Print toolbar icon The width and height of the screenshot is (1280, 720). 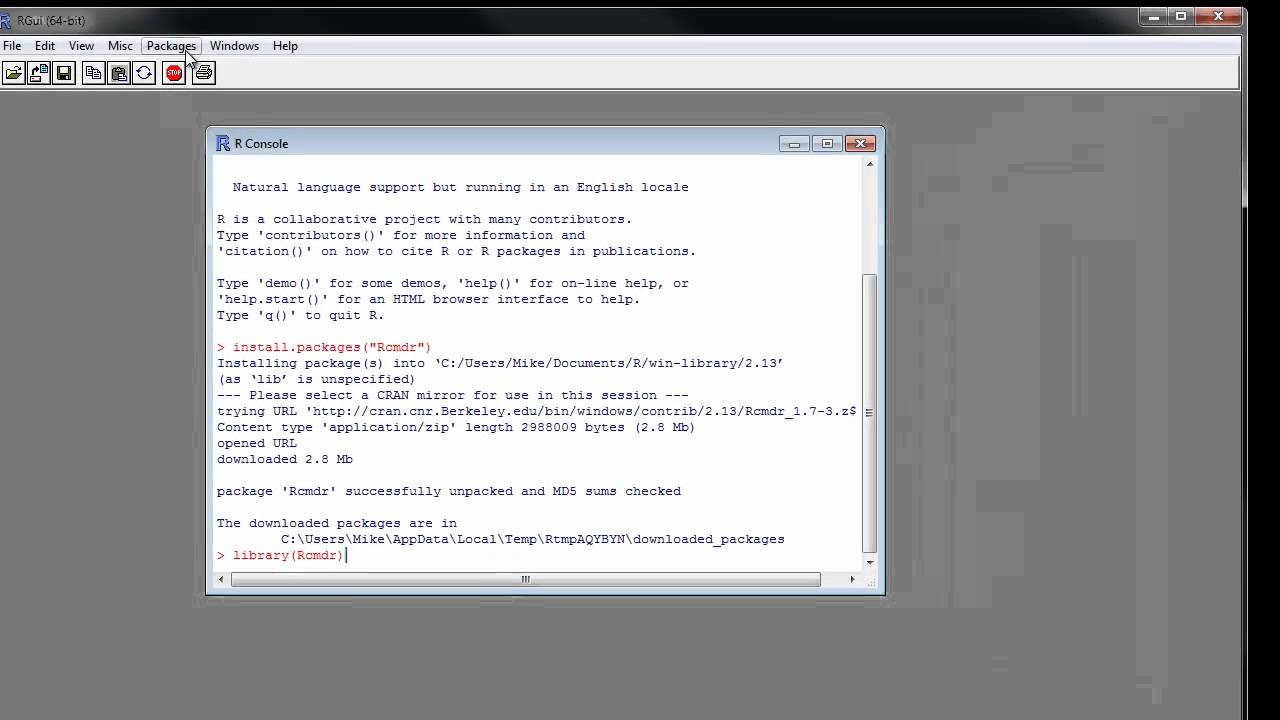204,73
